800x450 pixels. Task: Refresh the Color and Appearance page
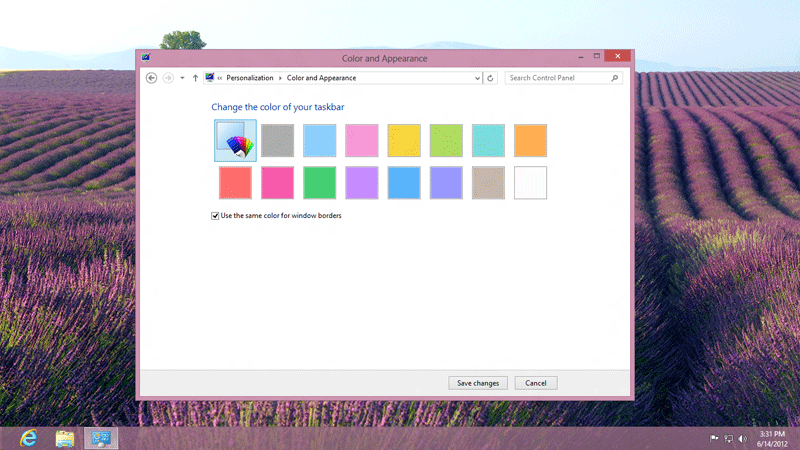[x=491, y=78]
